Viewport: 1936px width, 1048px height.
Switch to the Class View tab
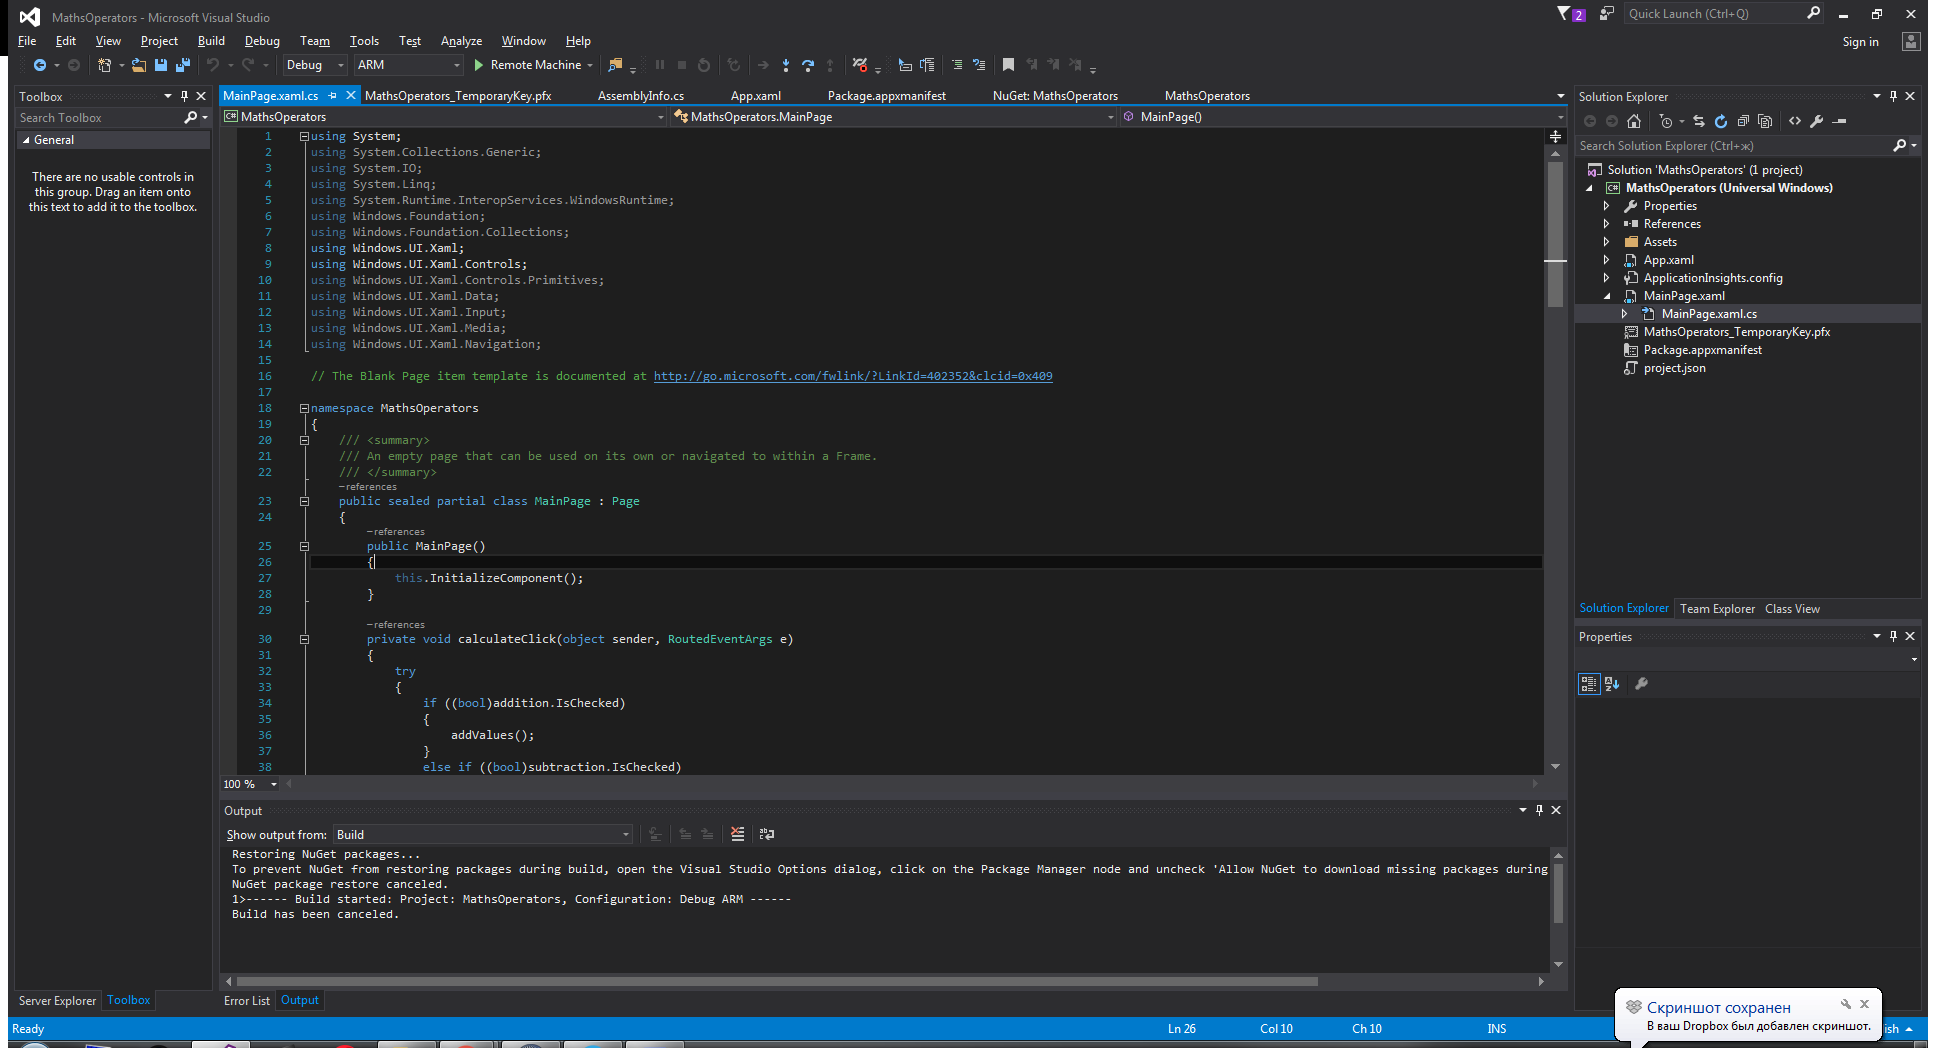[x=1792, y=609]
